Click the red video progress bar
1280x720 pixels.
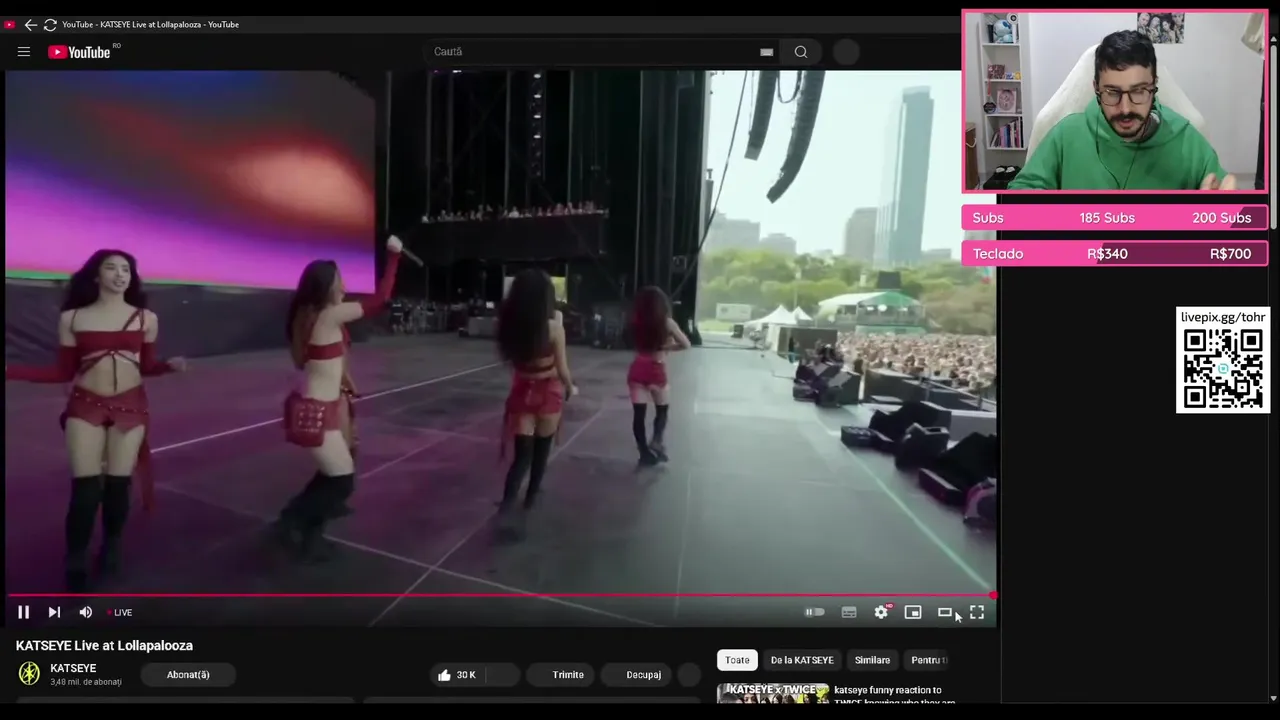click(x=500, y=595)
